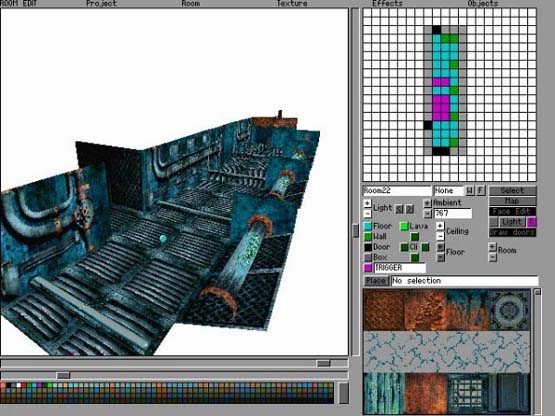Open the Effects menu
Image resolution: width=555 pixels, height=416 pixels.
pyautogui.click(x=388, y=4)
